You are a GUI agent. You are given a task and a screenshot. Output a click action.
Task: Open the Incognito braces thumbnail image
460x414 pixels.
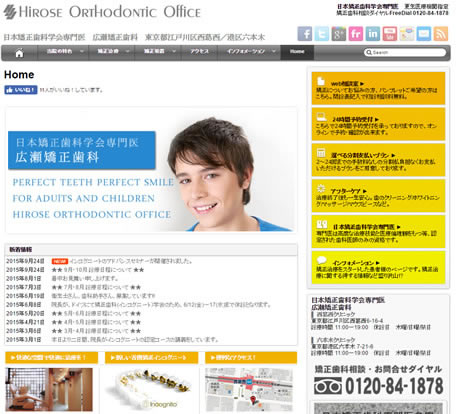pyautogui.click(x=151, y=389)
